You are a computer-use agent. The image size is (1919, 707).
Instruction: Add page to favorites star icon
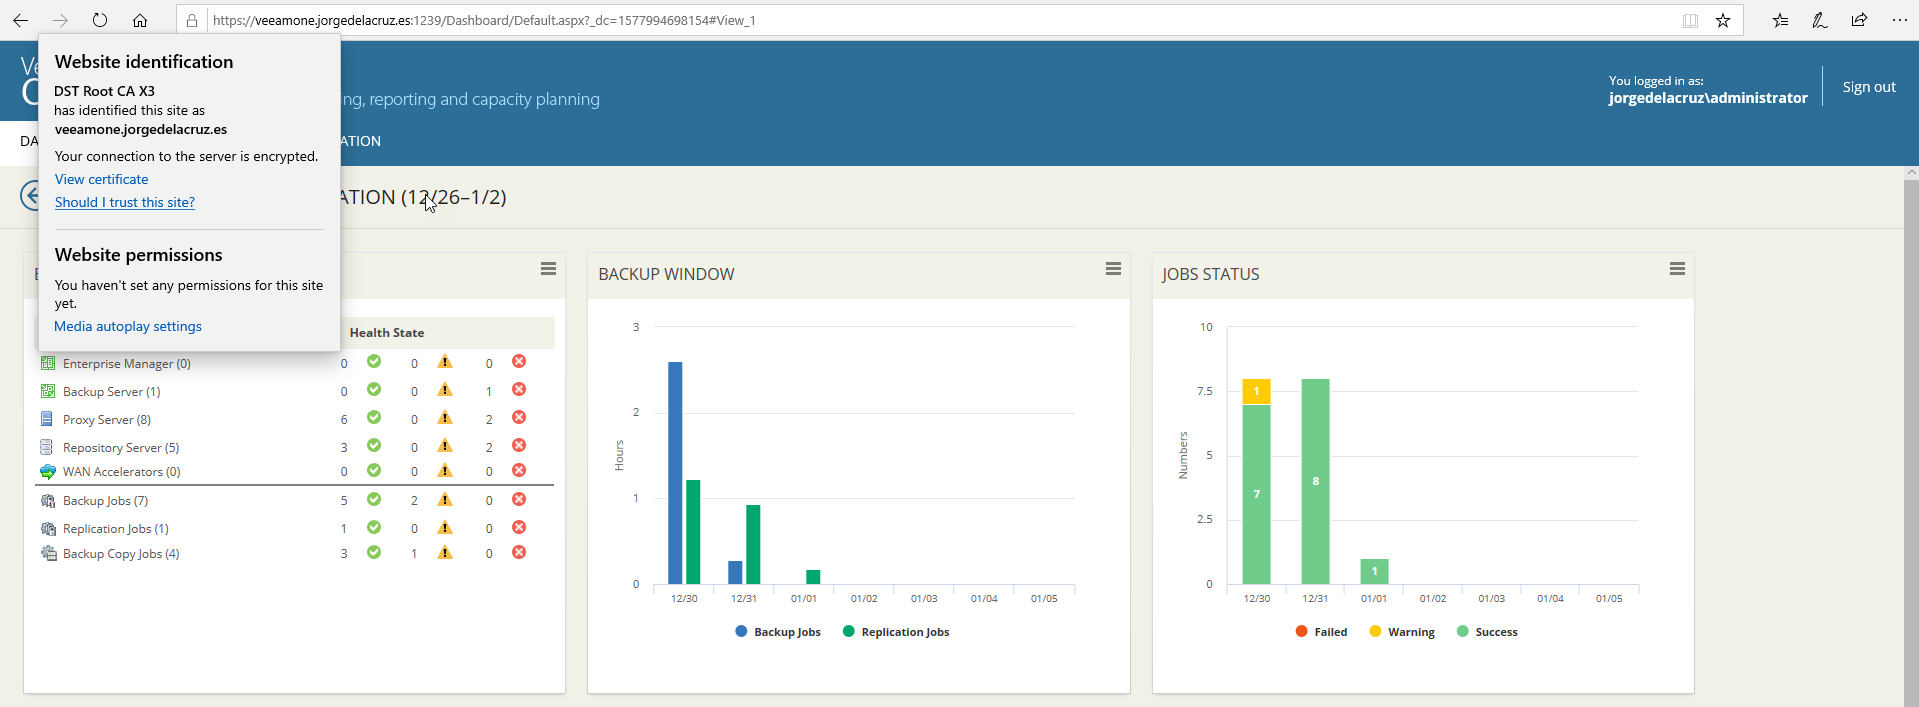(x=1723, y=20)
